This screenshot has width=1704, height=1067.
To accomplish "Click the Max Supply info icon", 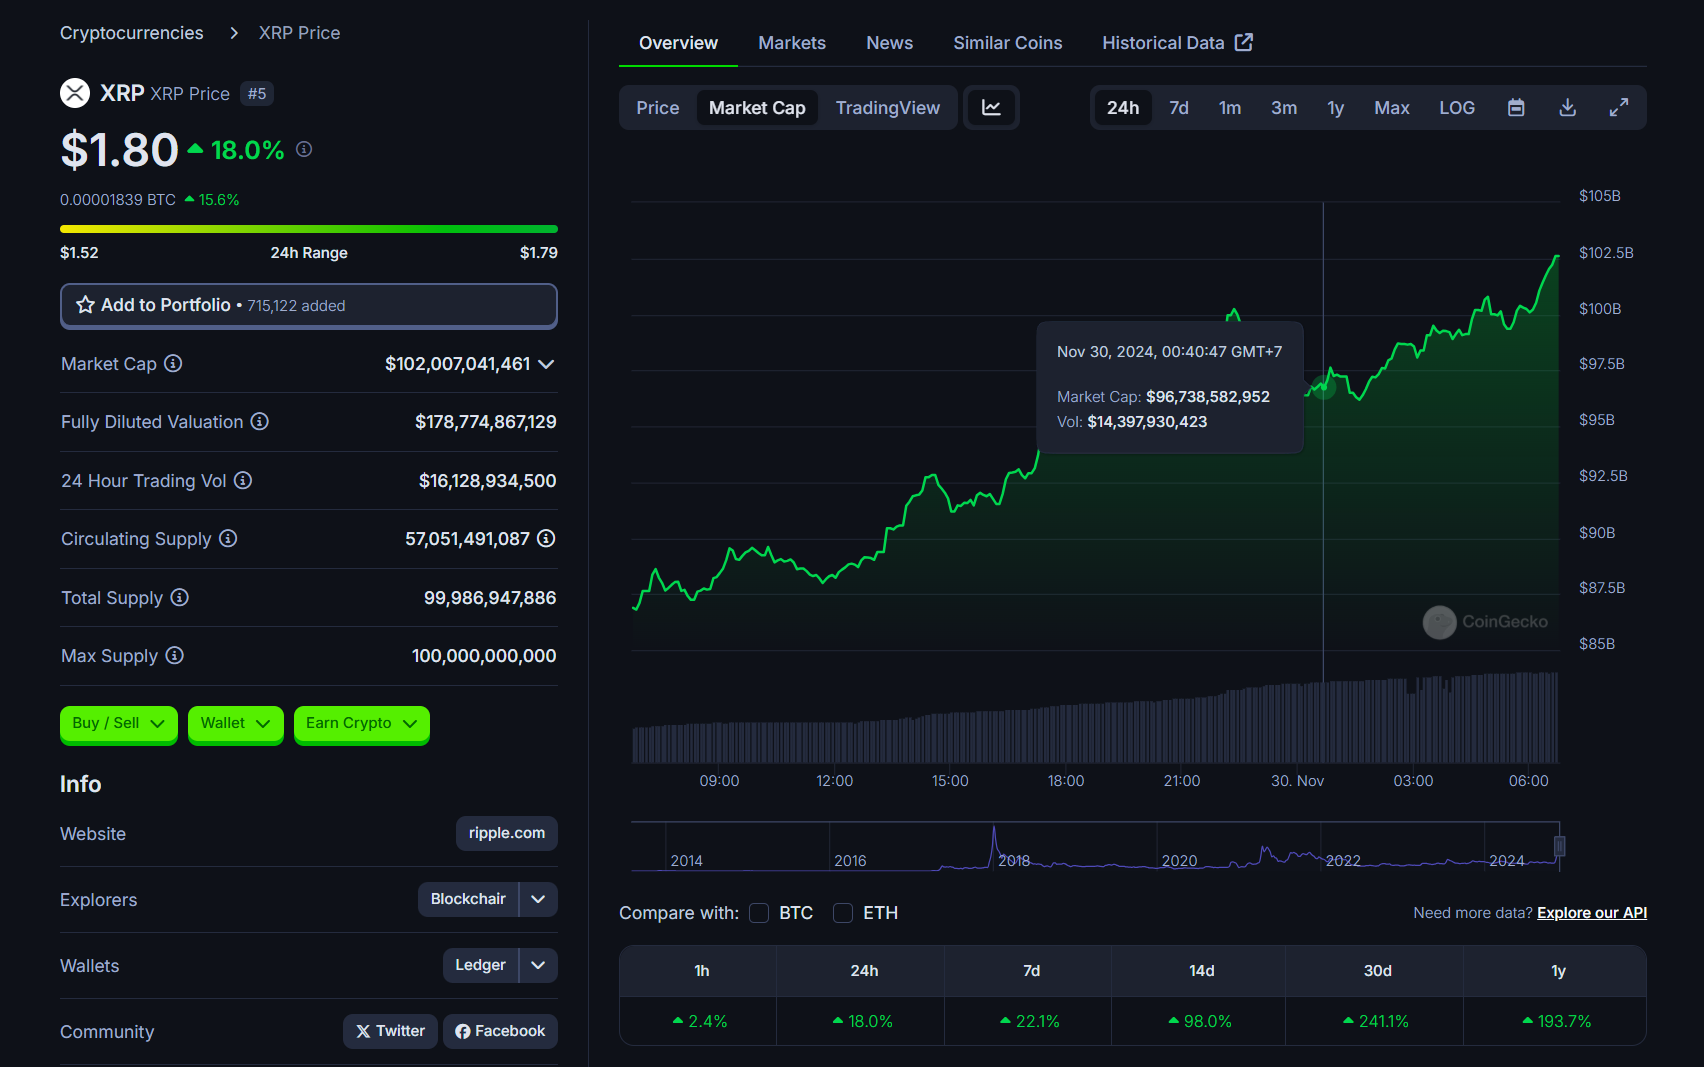I will (x=175, y=656).
